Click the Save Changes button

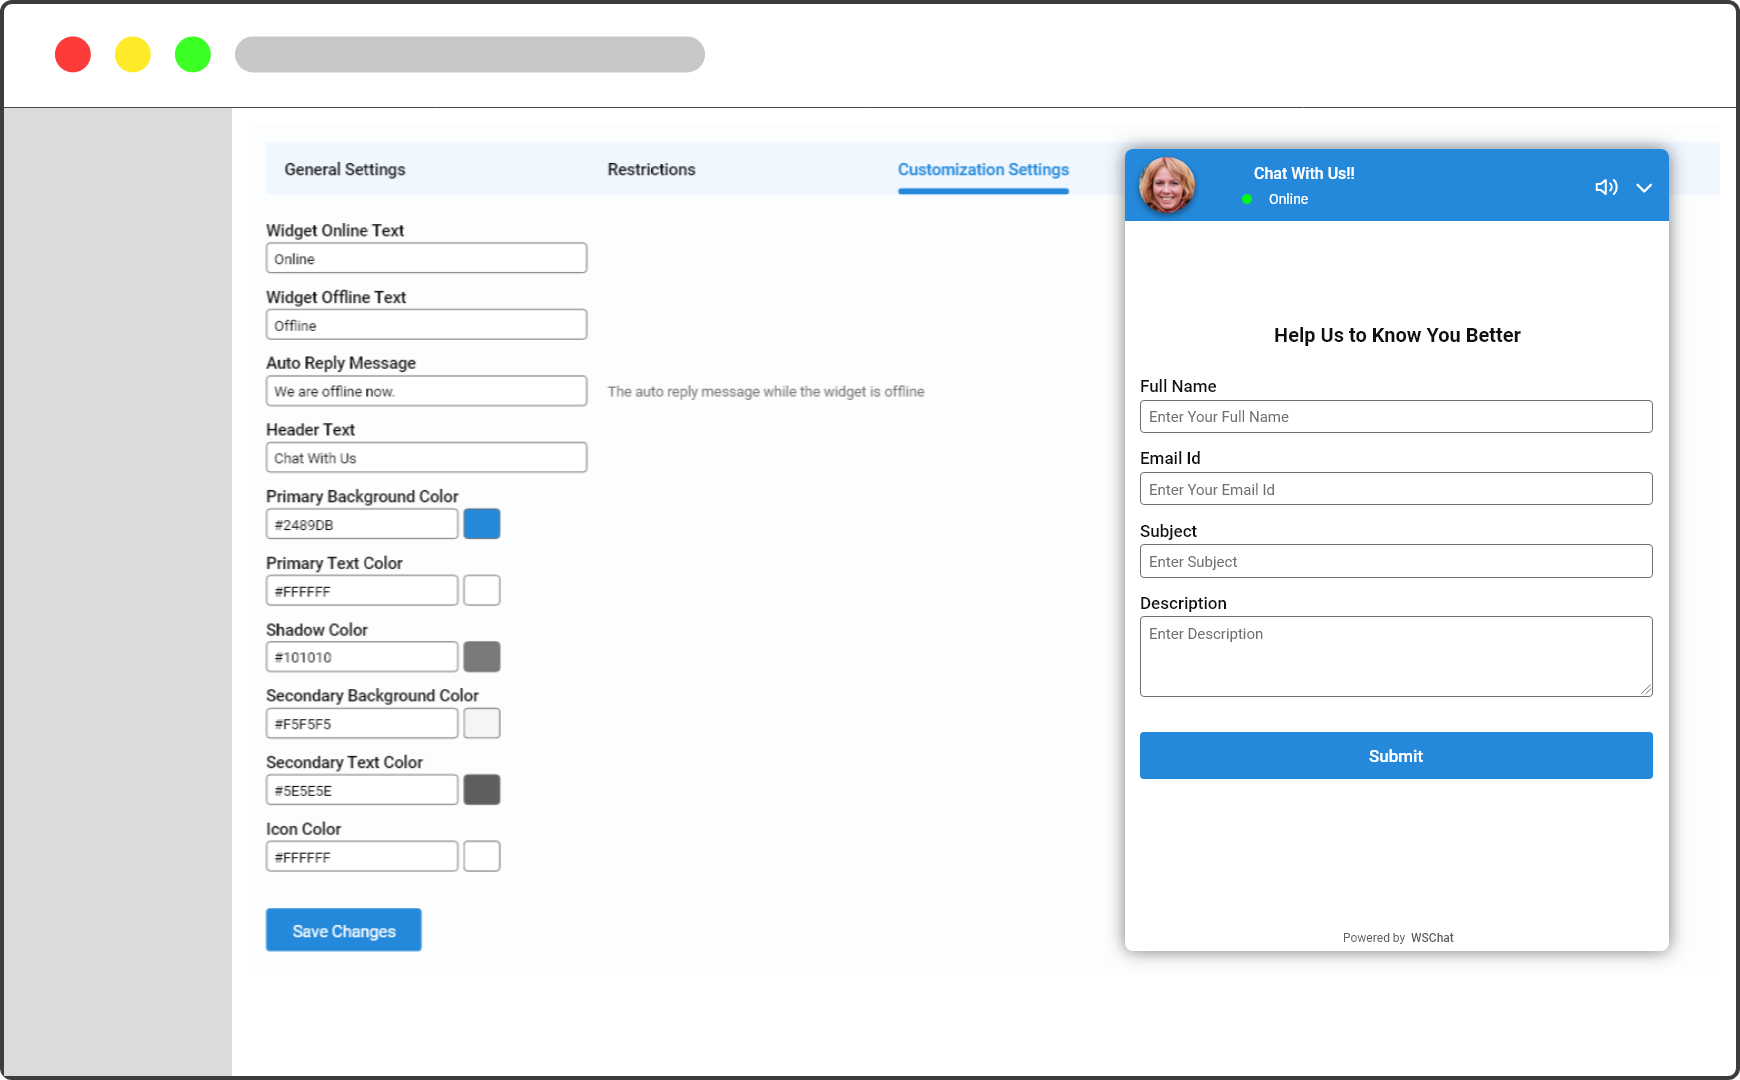344,930
